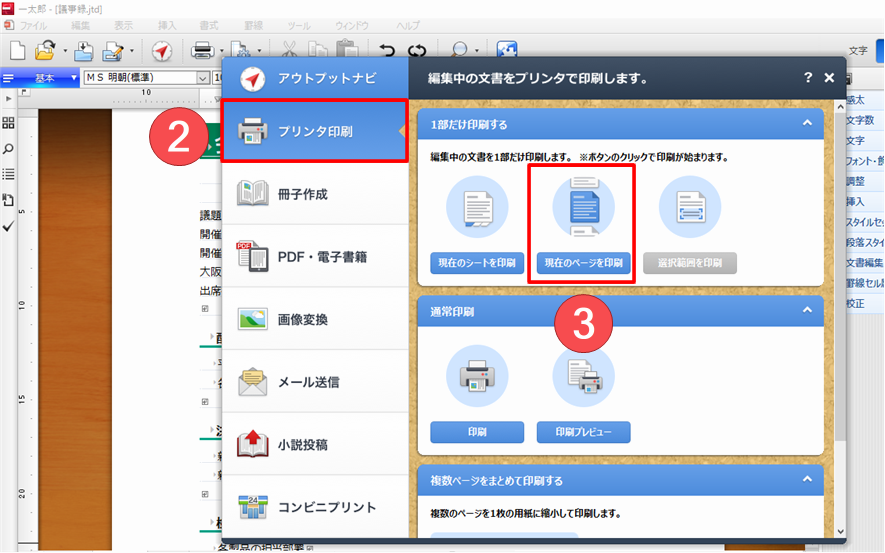Click the magnifier zoom toolbar icon

click(459, 50)
